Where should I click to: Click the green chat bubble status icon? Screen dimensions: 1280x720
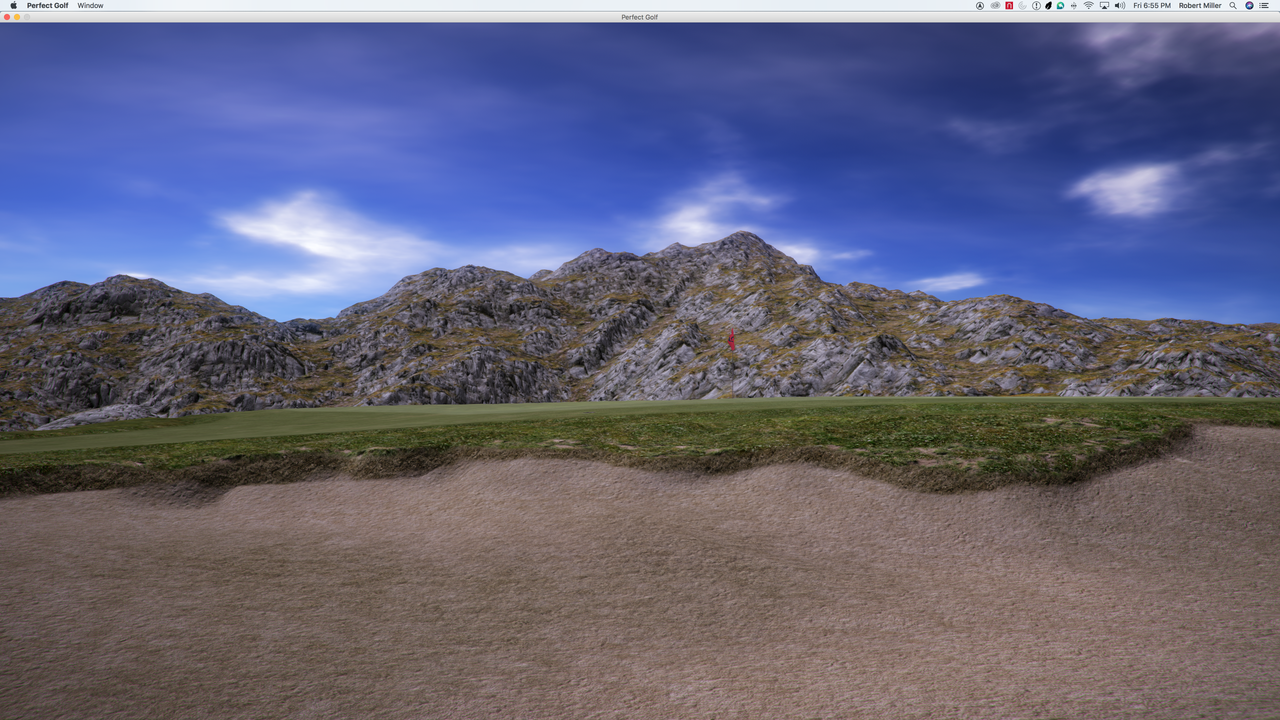tap(1060, 5)
